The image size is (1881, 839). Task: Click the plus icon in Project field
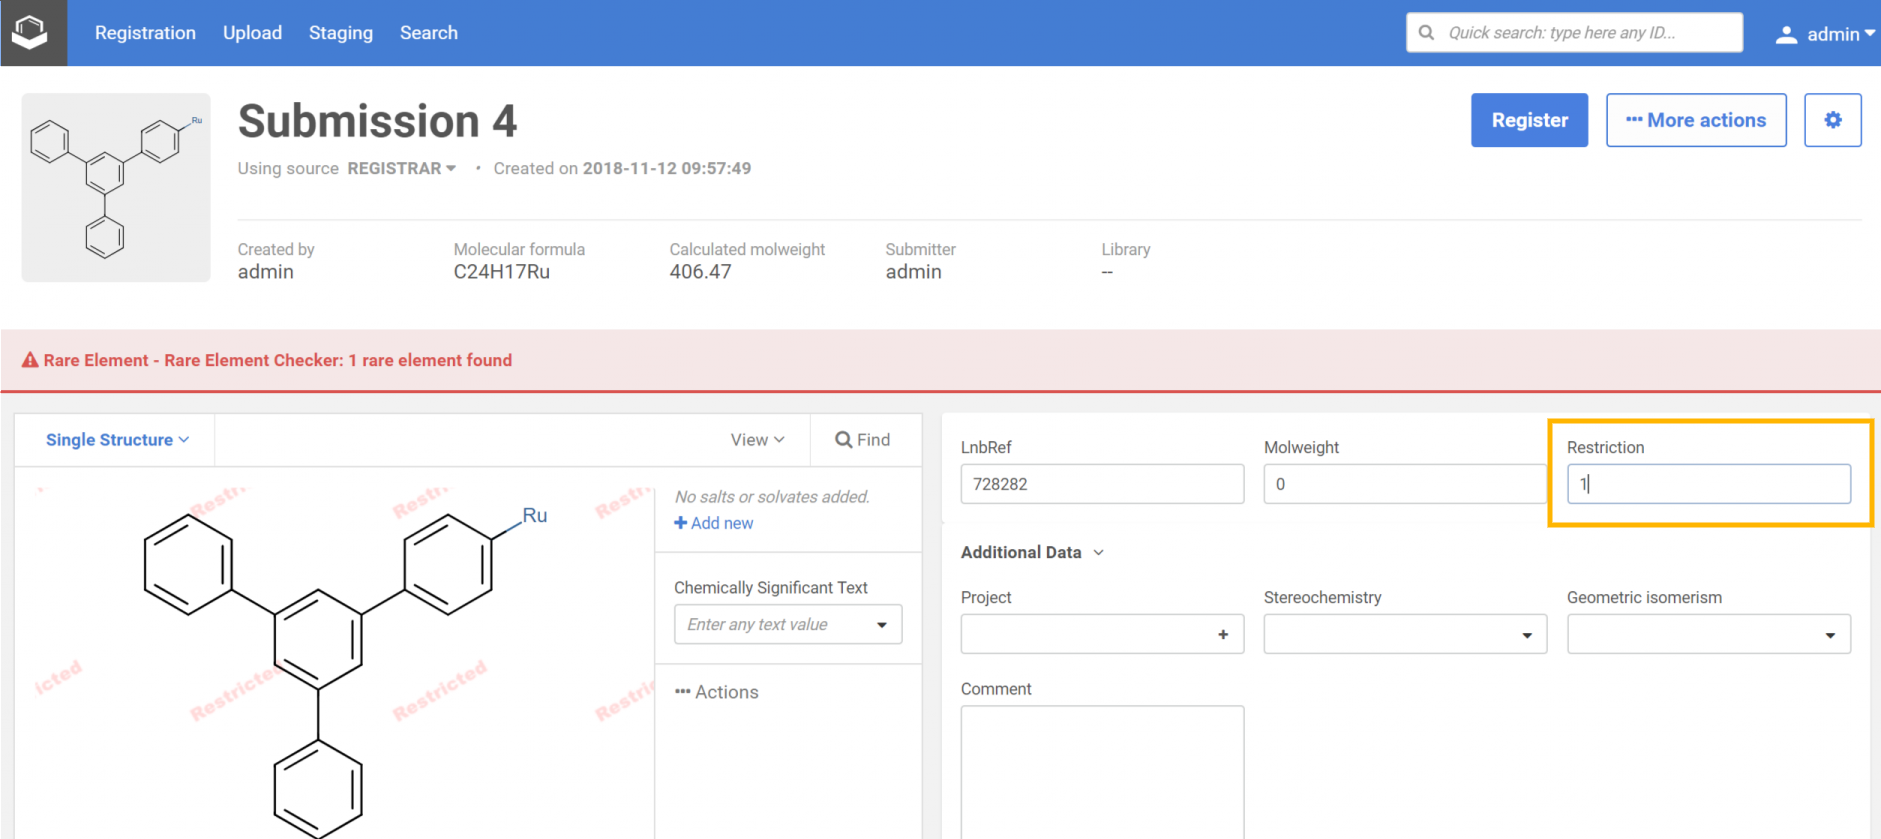point(1222,634)
